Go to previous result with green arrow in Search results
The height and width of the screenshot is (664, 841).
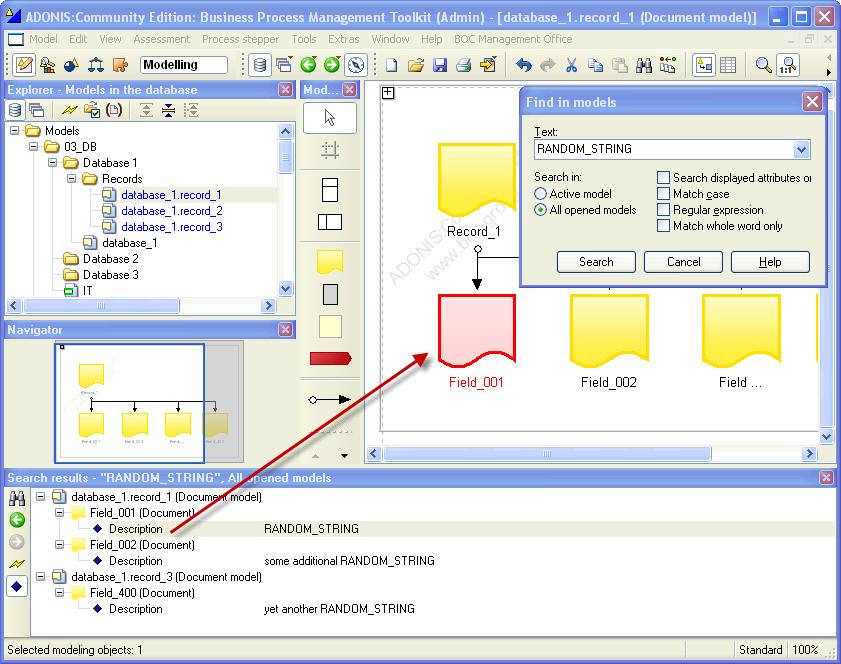point(17,520)
